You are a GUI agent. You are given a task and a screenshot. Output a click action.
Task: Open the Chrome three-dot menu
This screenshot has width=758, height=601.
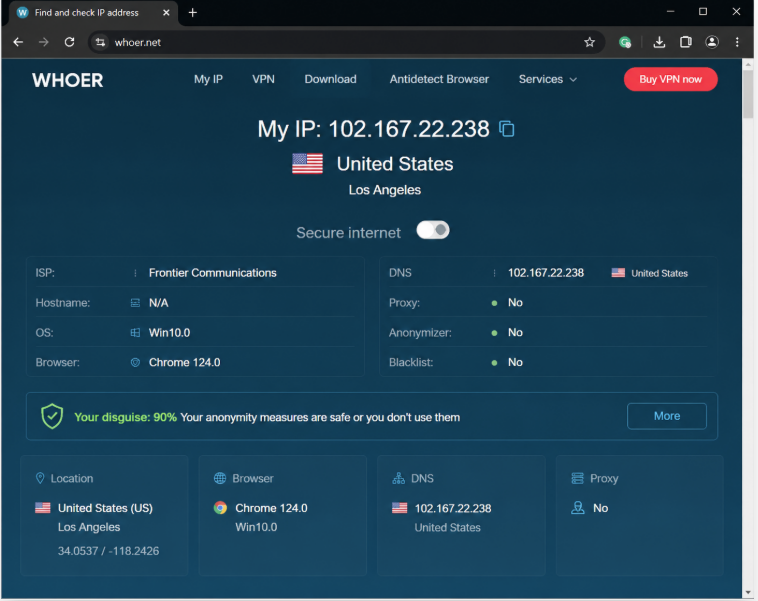click(x=737, y=42)
